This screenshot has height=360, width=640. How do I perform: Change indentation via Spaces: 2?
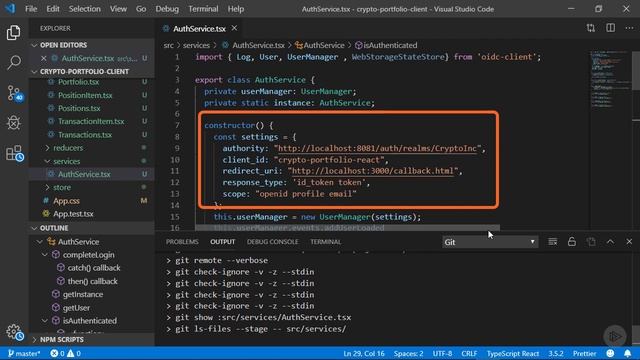[408, 353]
